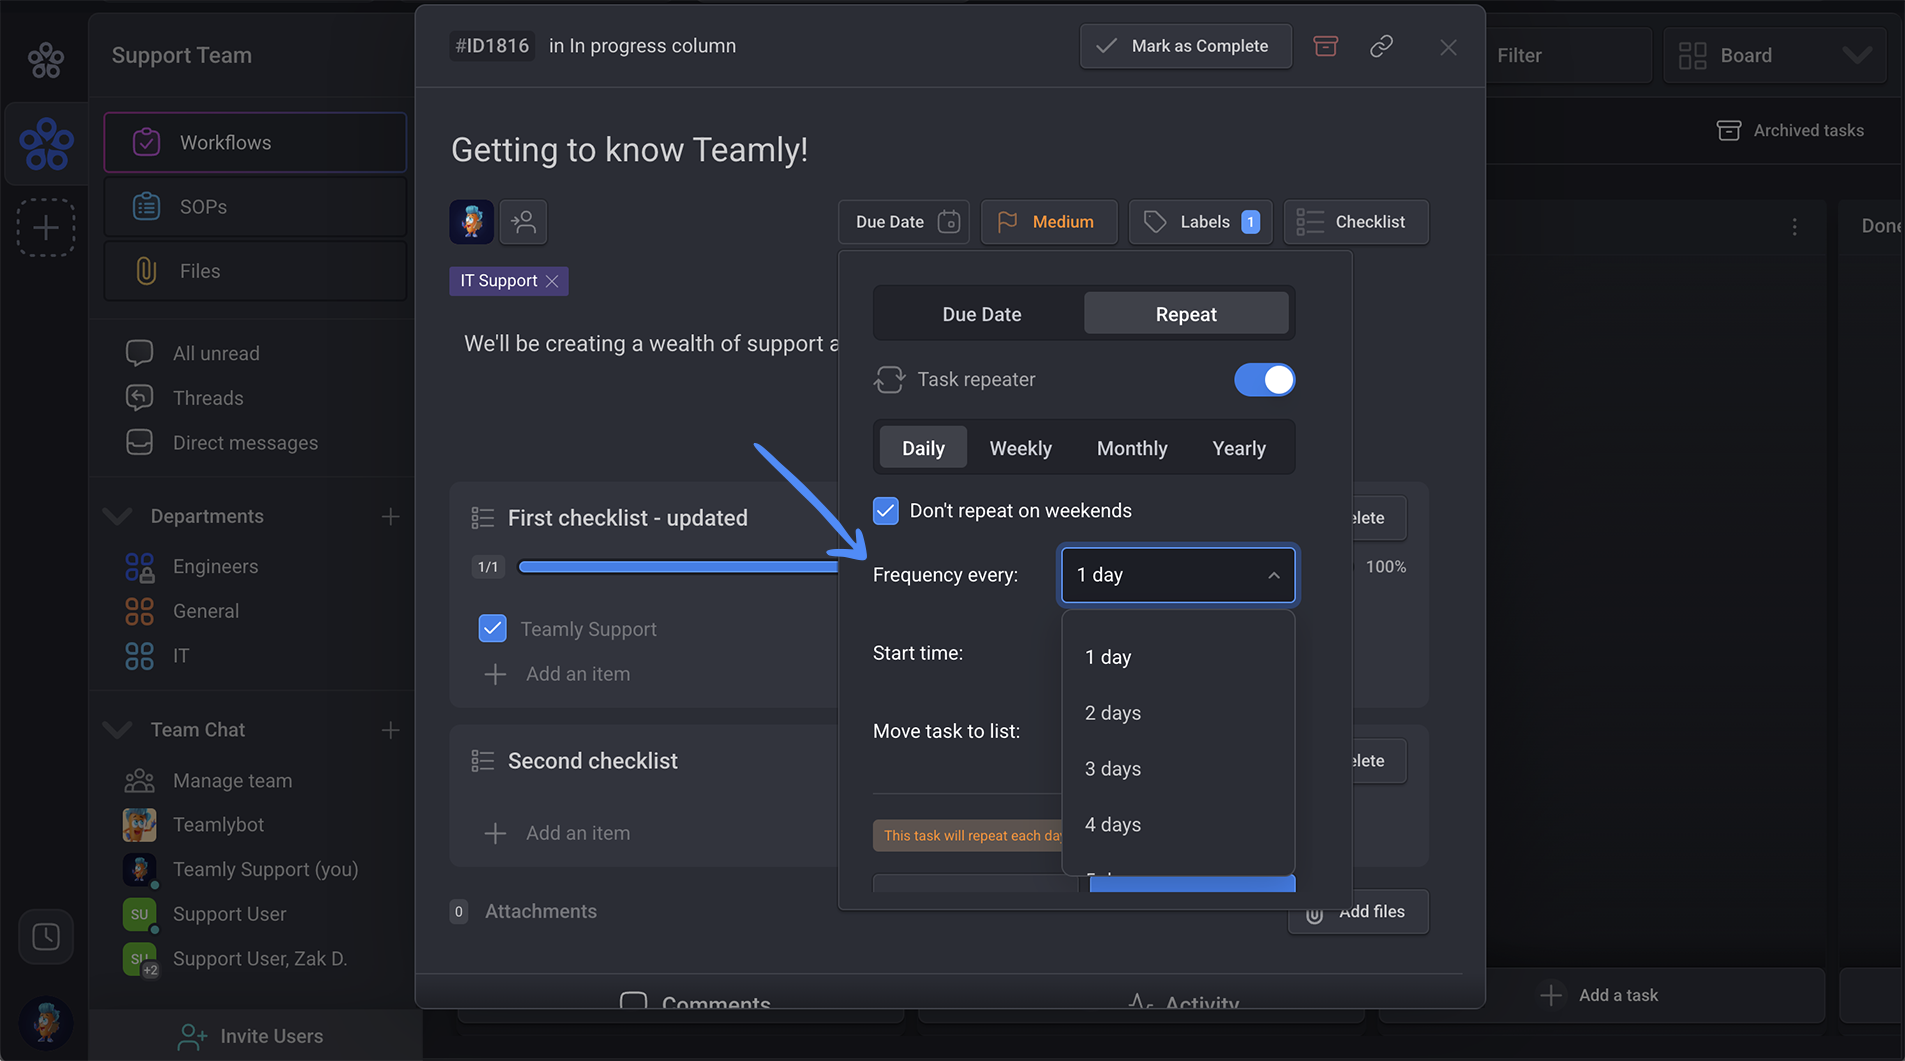Open the Labels selector
This screenshot has width=1905, height=1061.
[1200, 222]
